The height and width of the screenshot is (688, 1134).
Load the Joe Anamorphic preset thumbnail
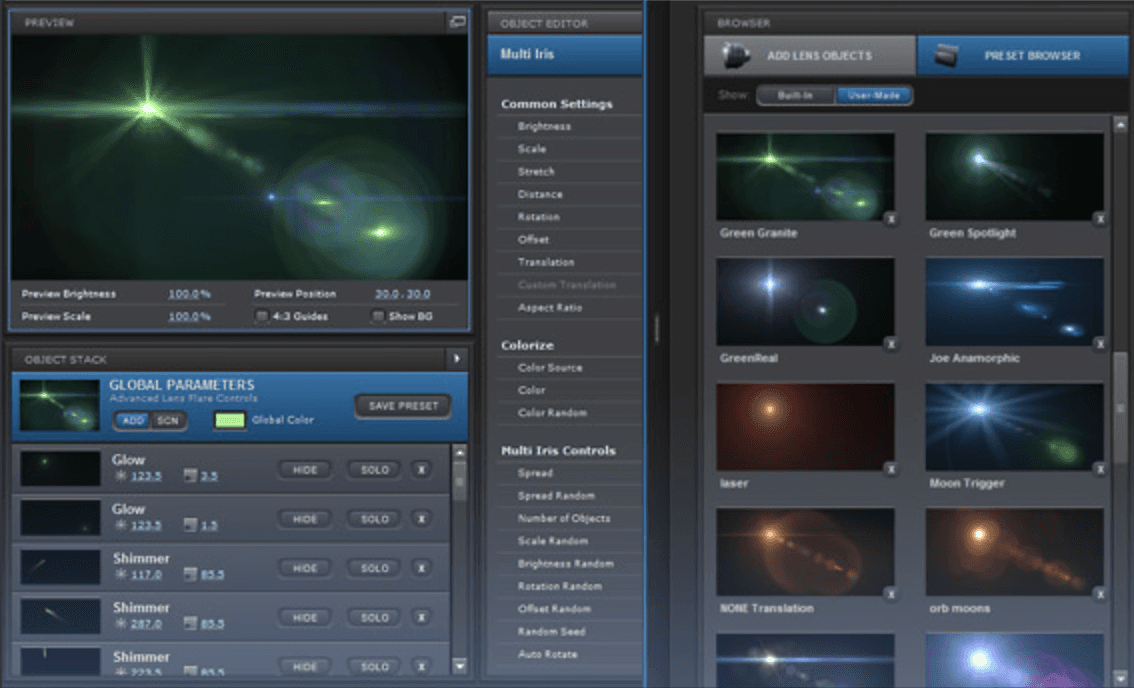1014,302
